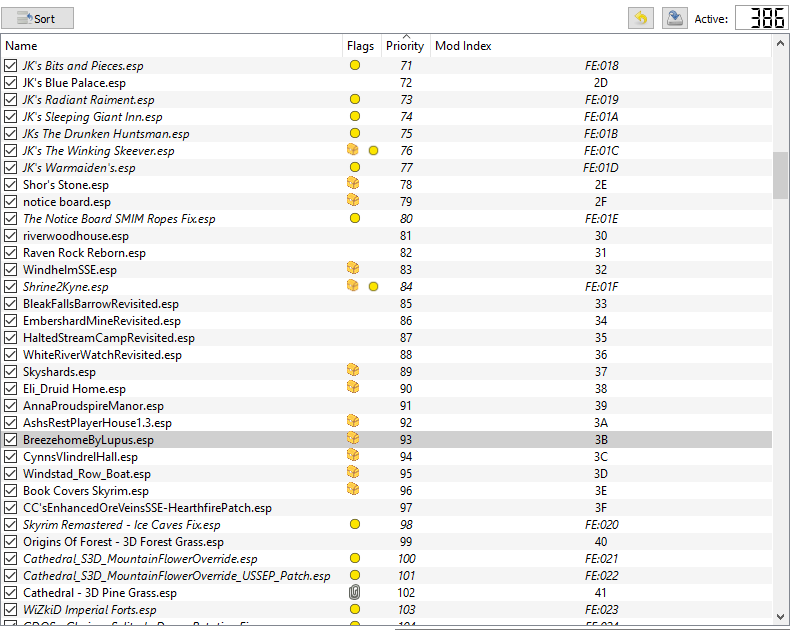The height and width of the screenshot is (630, 790).
Task: Click priority 99 cell
Action: pyautogui.click(x=406, y=542)
